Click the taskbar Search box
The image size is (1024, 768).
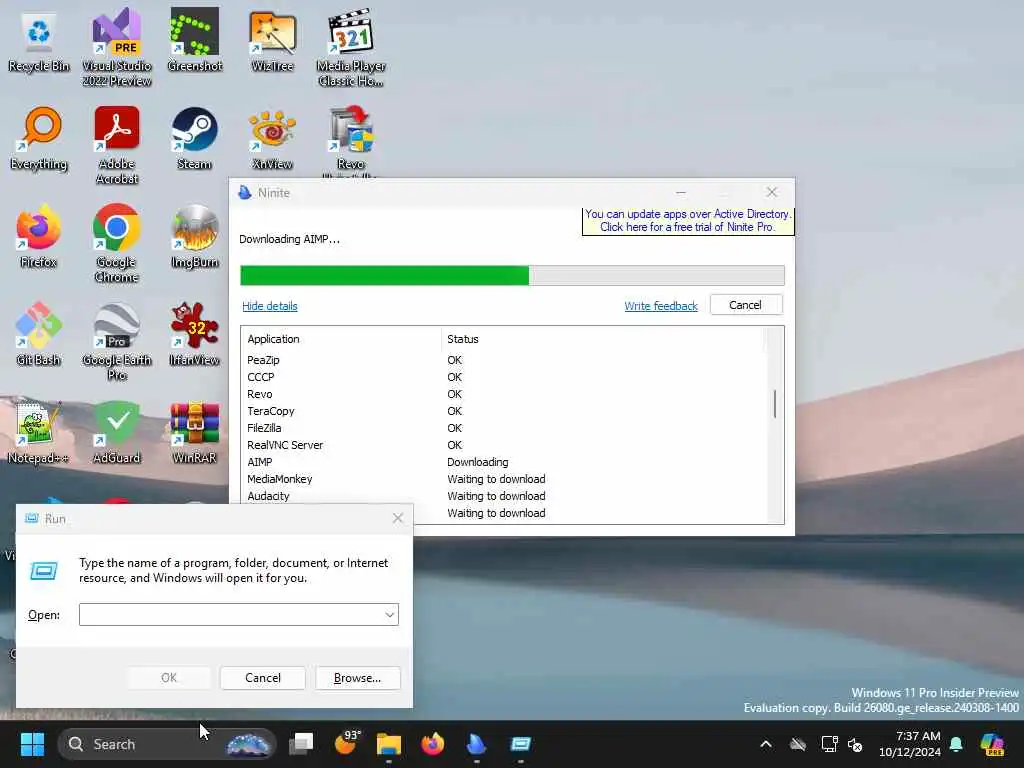tap(167, 744)
